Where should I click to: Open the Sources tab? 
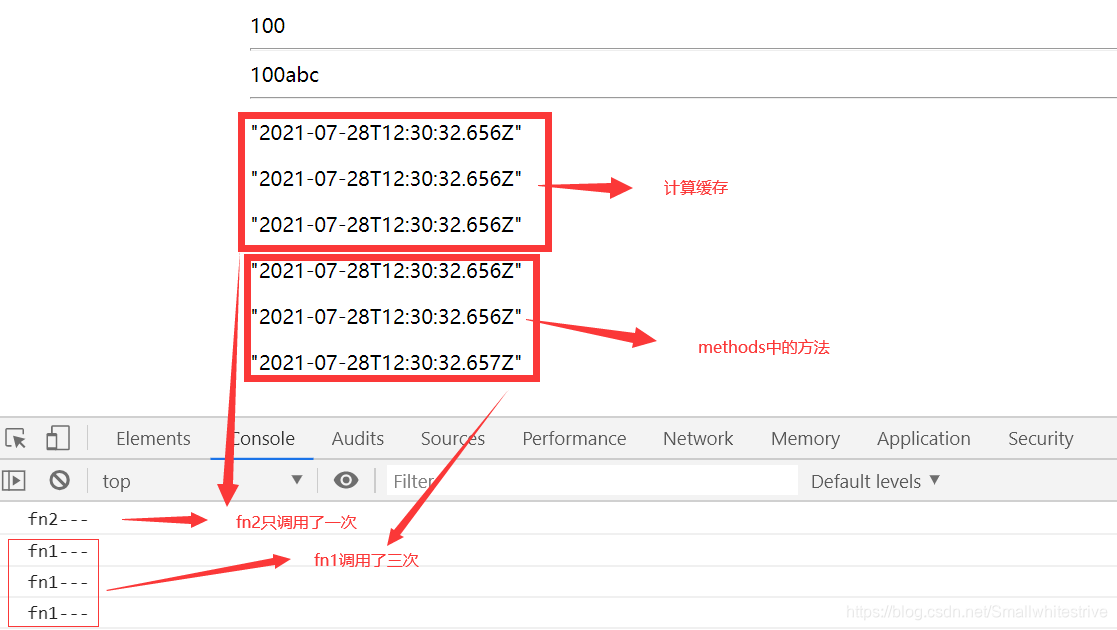coord(452,439)
